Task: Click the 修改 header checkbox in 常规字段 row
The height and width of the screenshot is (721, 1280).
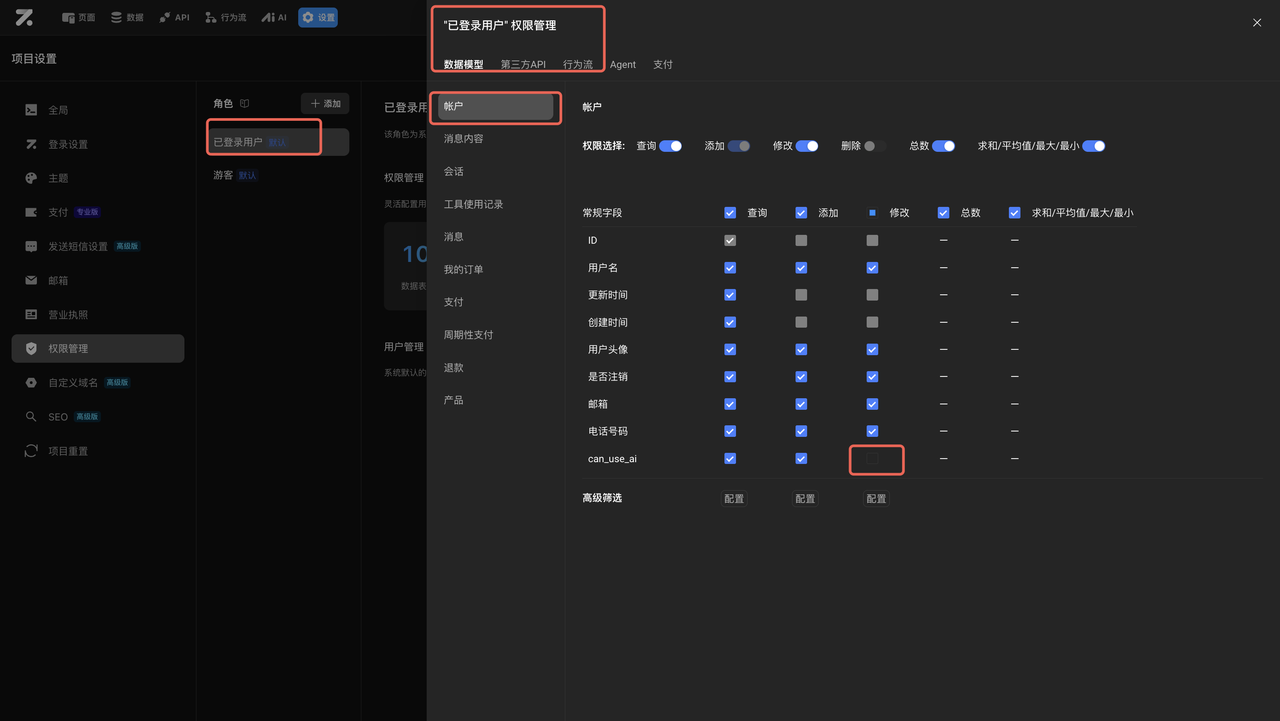Action: pyautogui.click(x=872, y=213)
